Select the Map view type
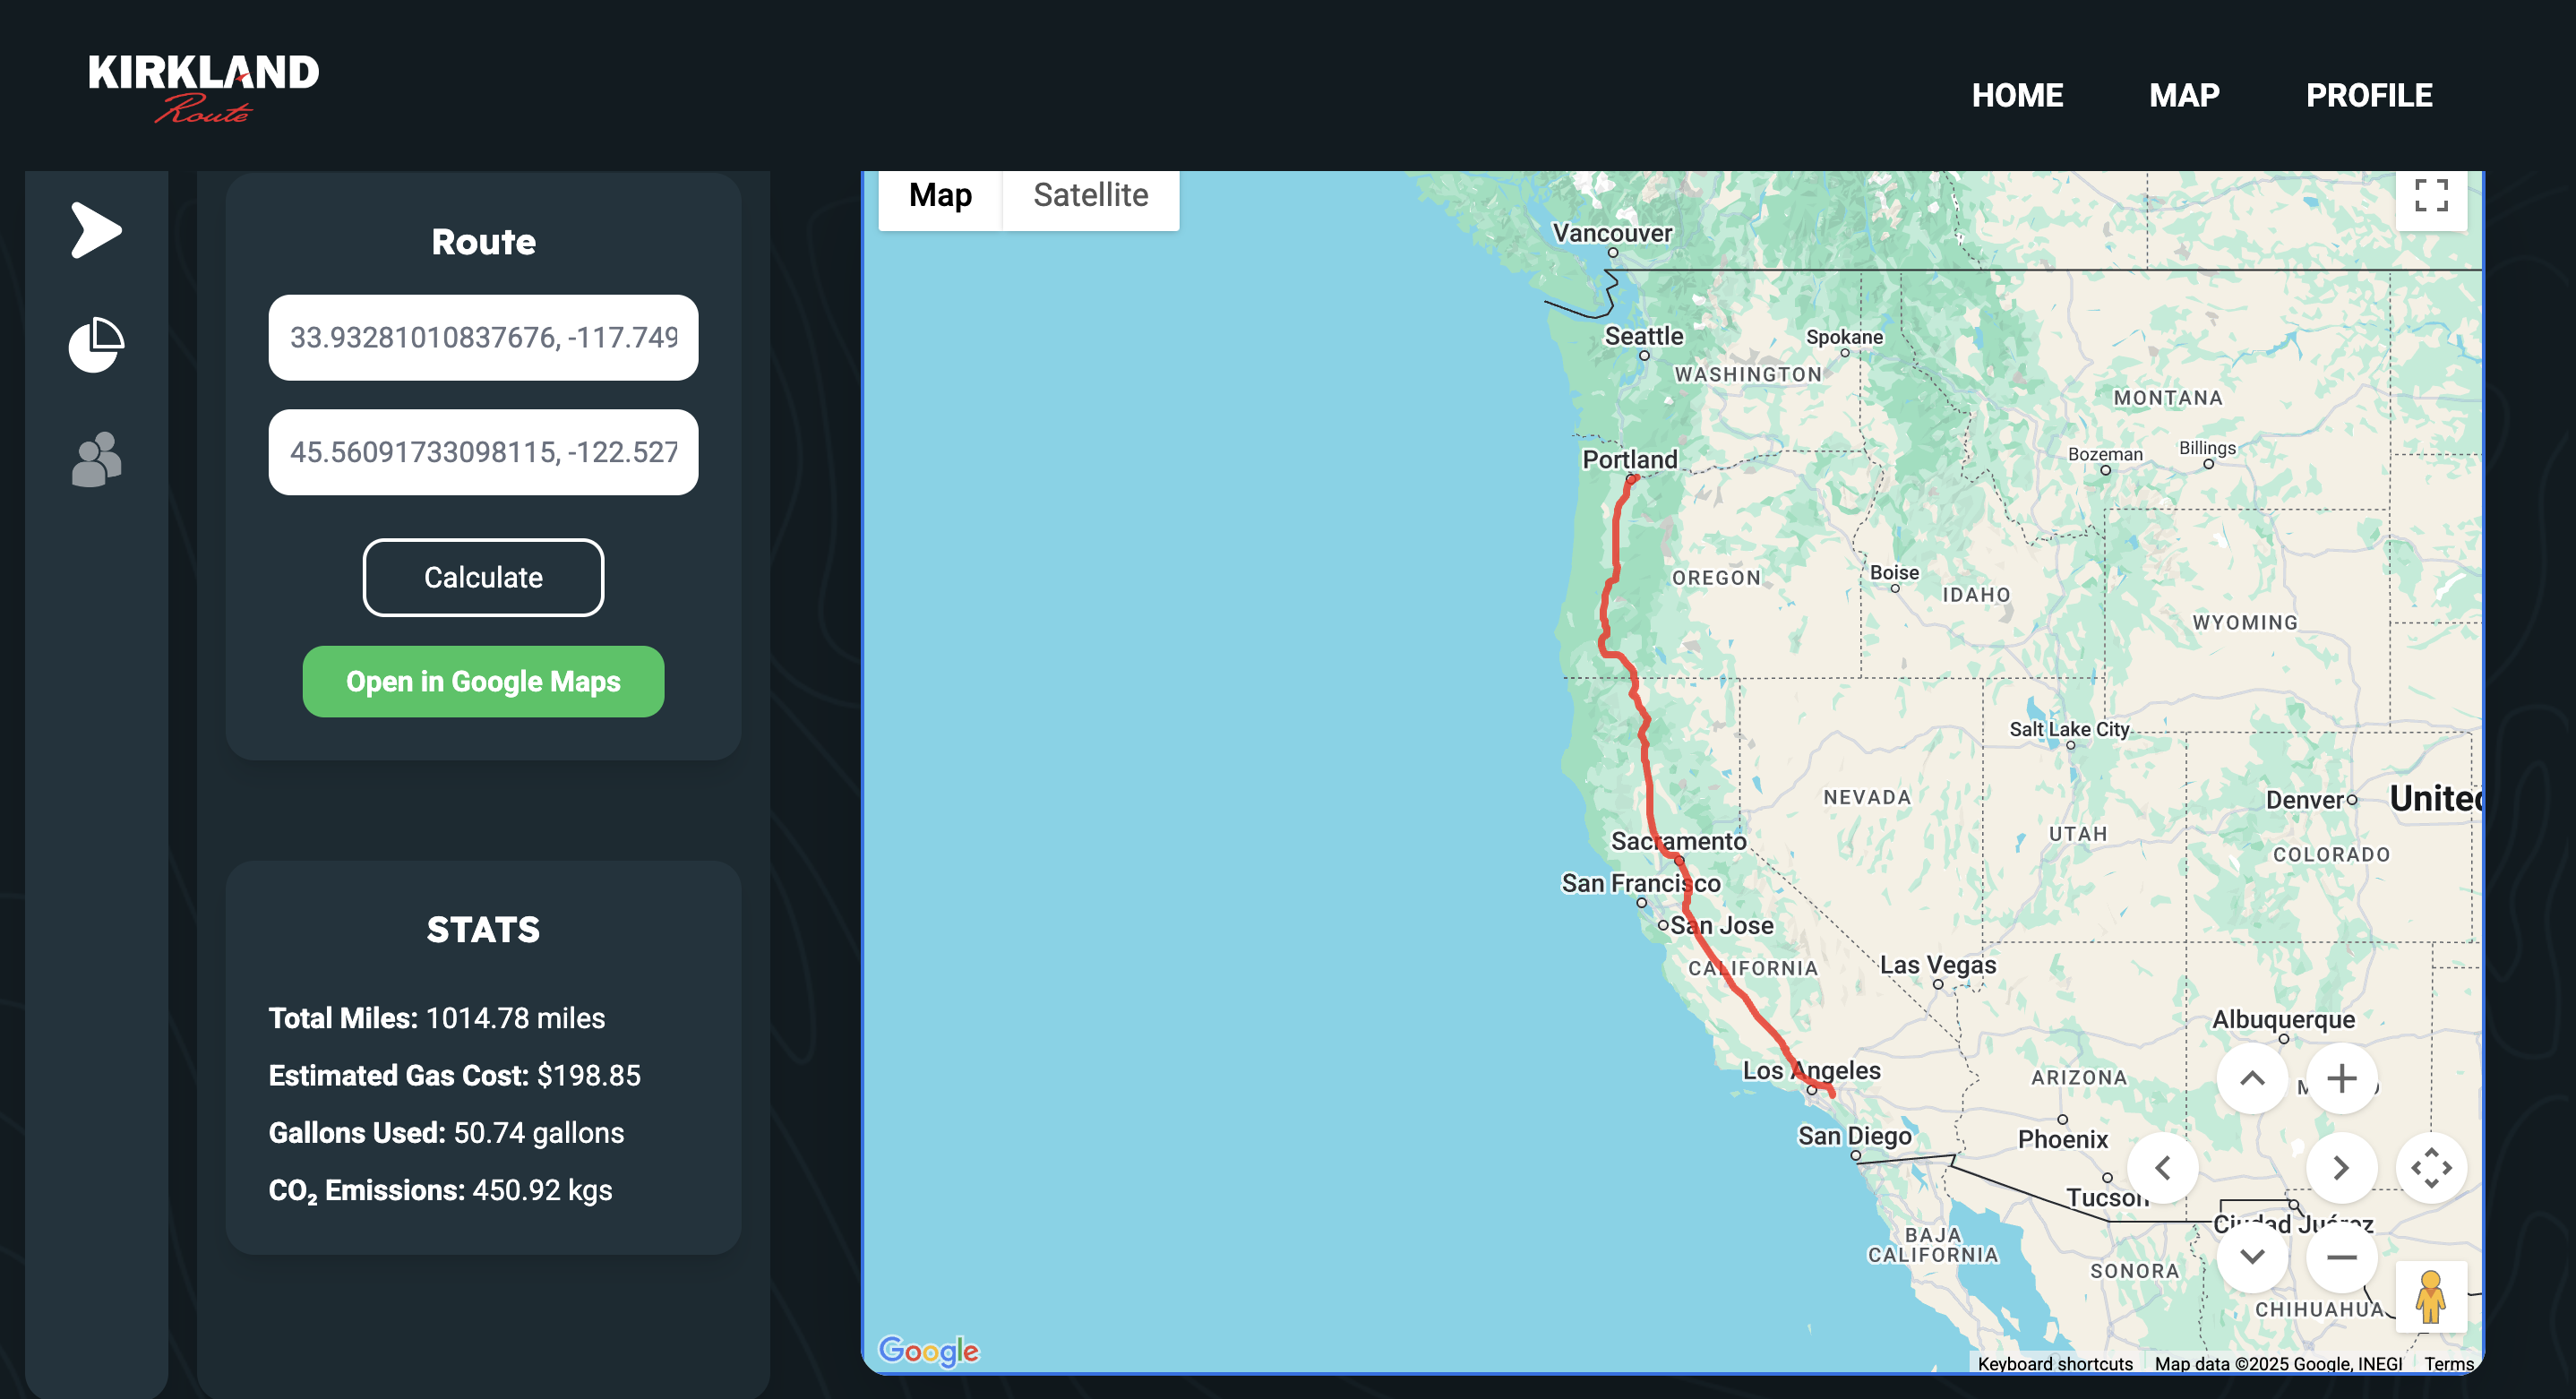 pos(940,195)
